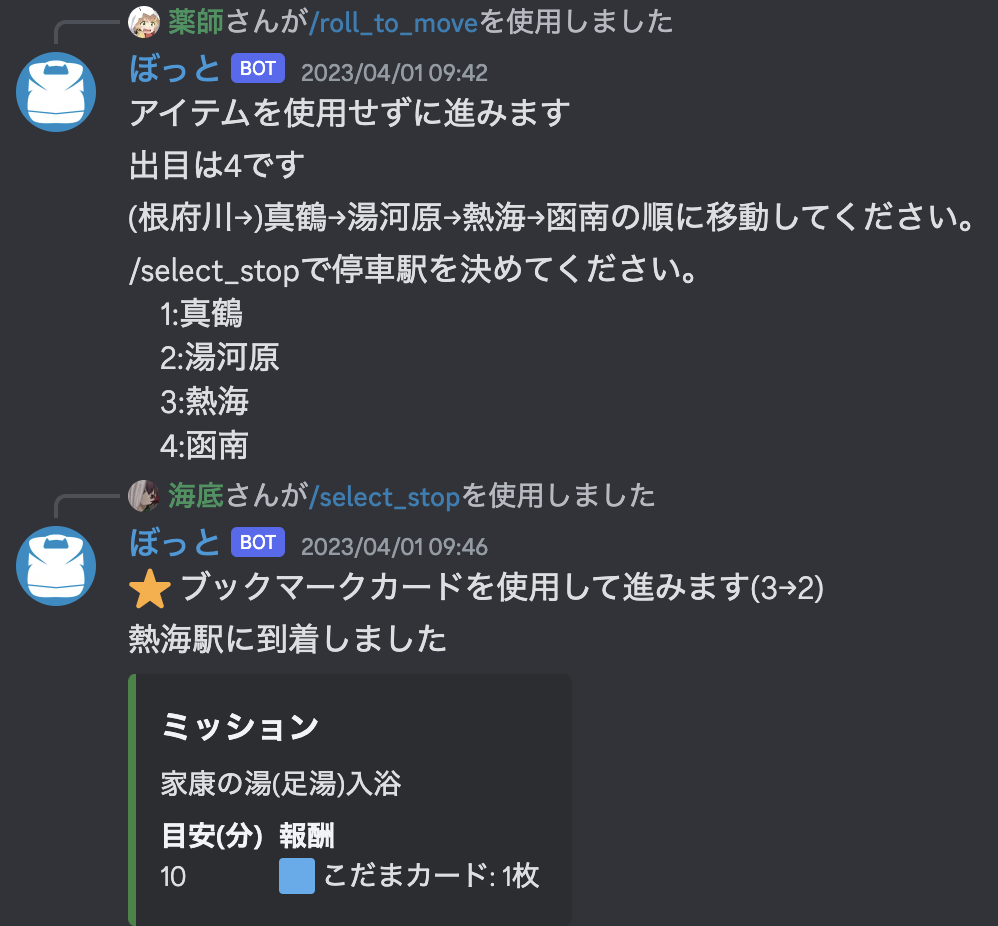Click the gold star emoji
The width and height of the screenshot is (998, 926).
tap(150, 589)
